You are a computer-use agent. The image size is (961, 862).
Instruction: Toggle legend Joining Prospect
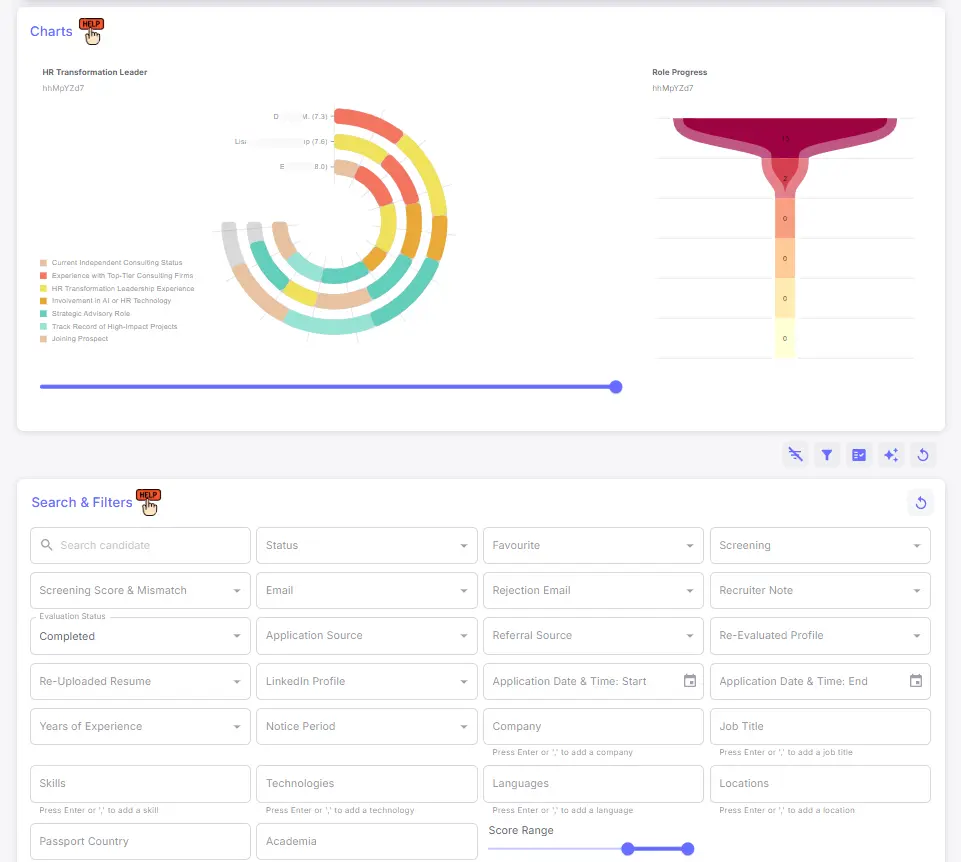(74, 338)
